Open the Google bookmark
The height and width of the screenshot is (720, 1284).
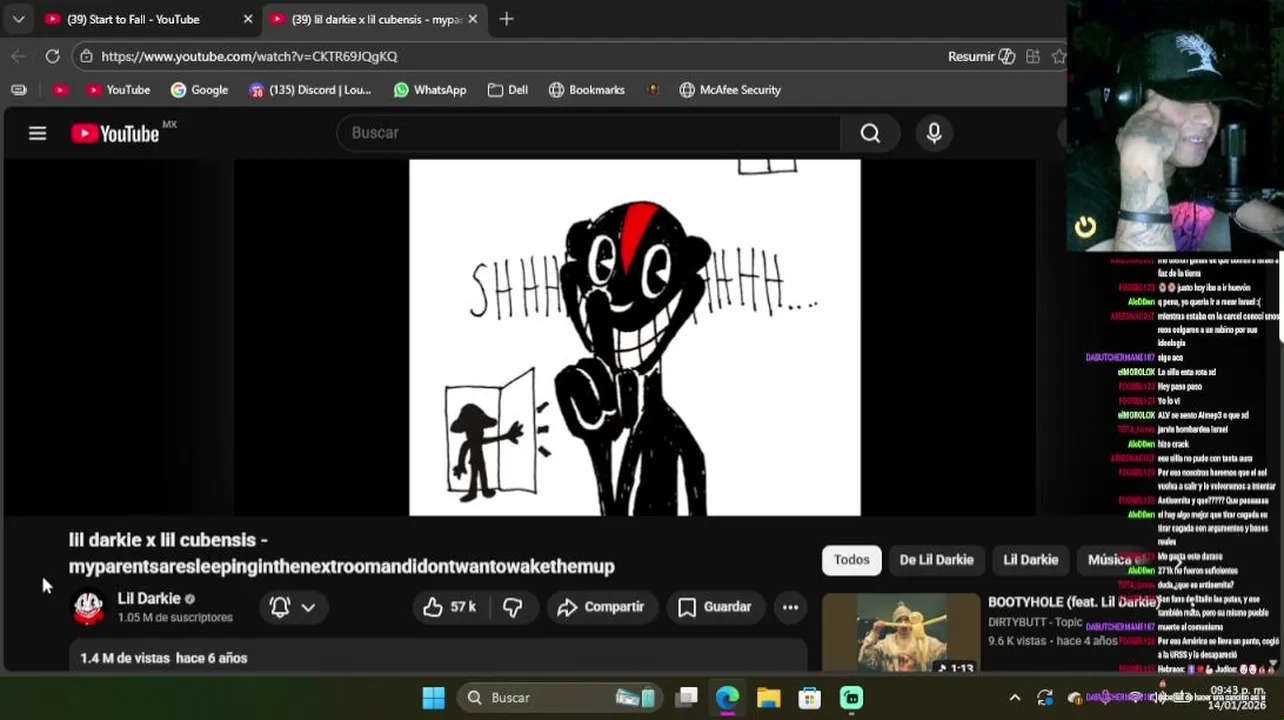coord(199,90)
